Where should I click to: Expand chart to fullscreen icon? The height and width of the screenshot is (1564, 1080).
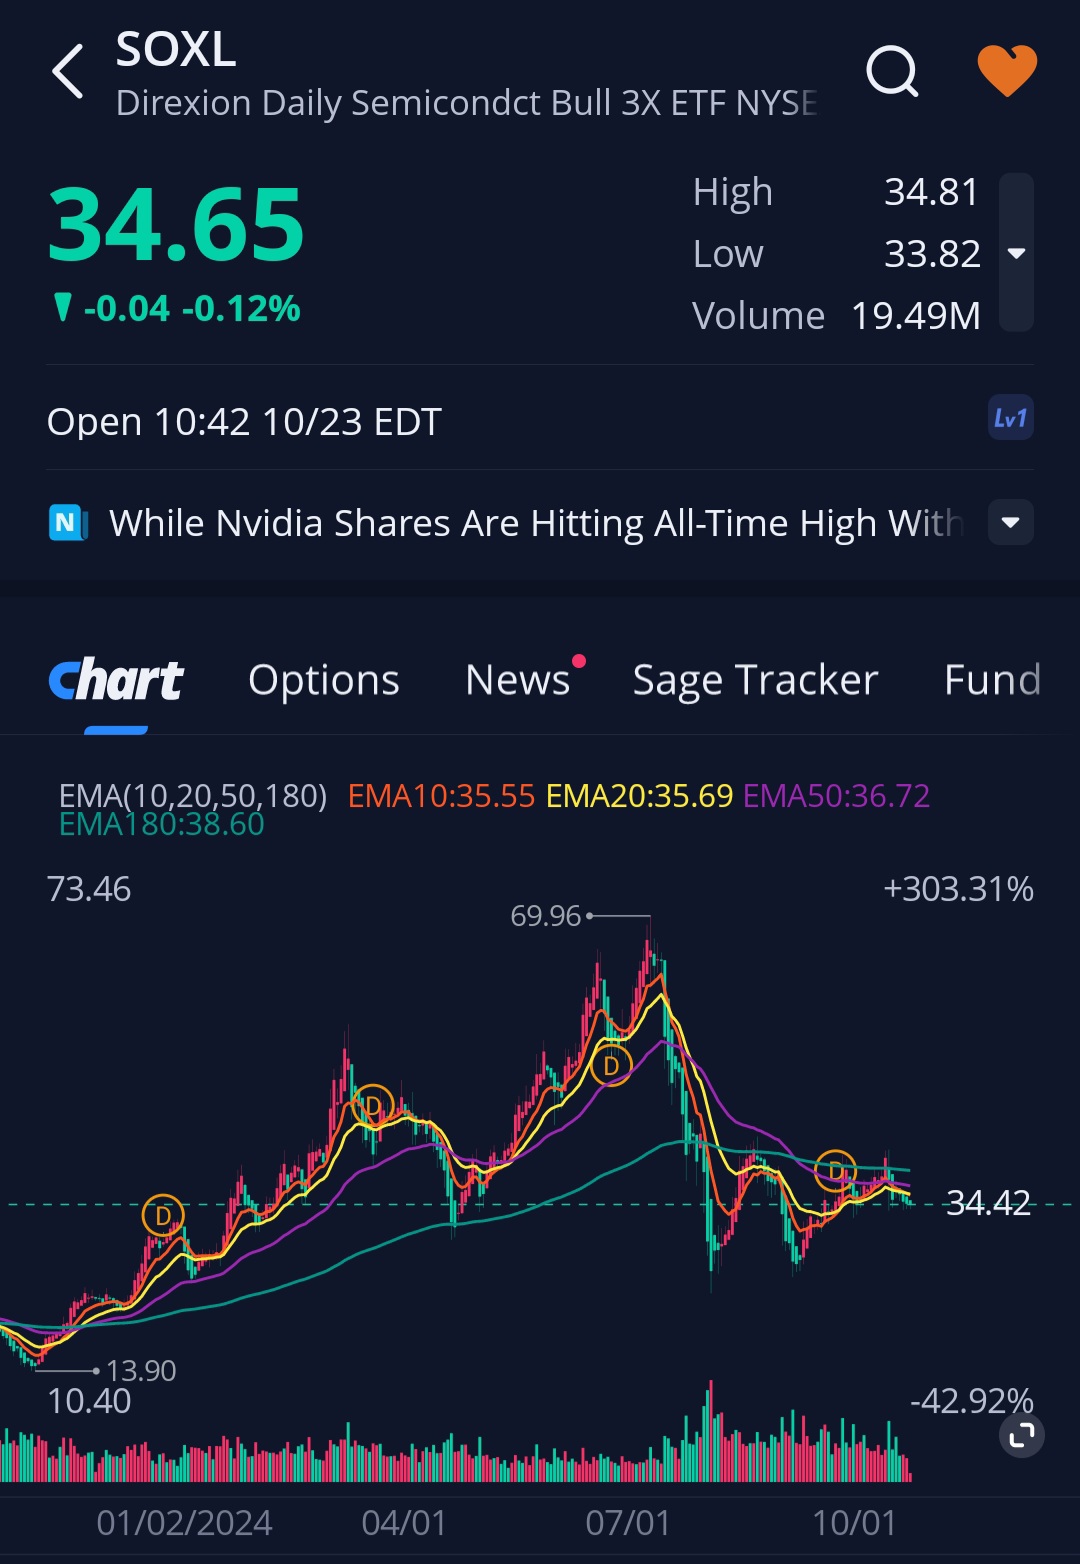tap(1022, 1436)
